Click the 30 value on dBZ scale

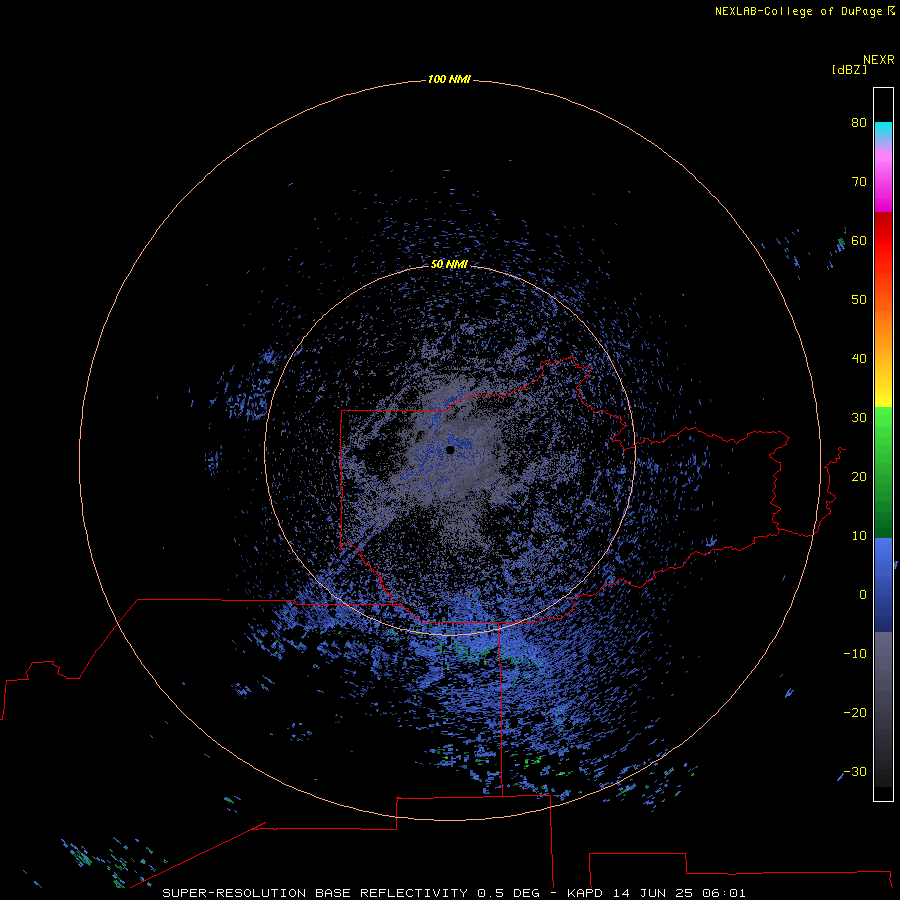pos(859,417)
